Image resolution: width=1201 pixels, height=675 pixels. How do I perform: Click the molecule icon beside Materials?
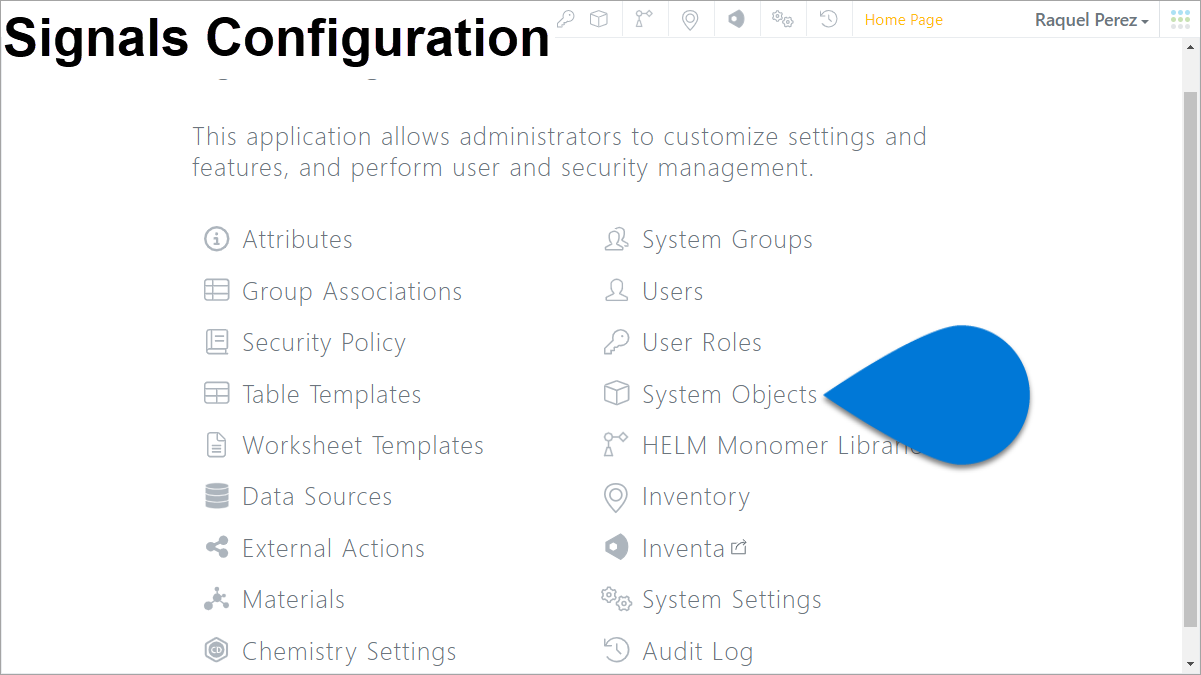pos(216,599)
